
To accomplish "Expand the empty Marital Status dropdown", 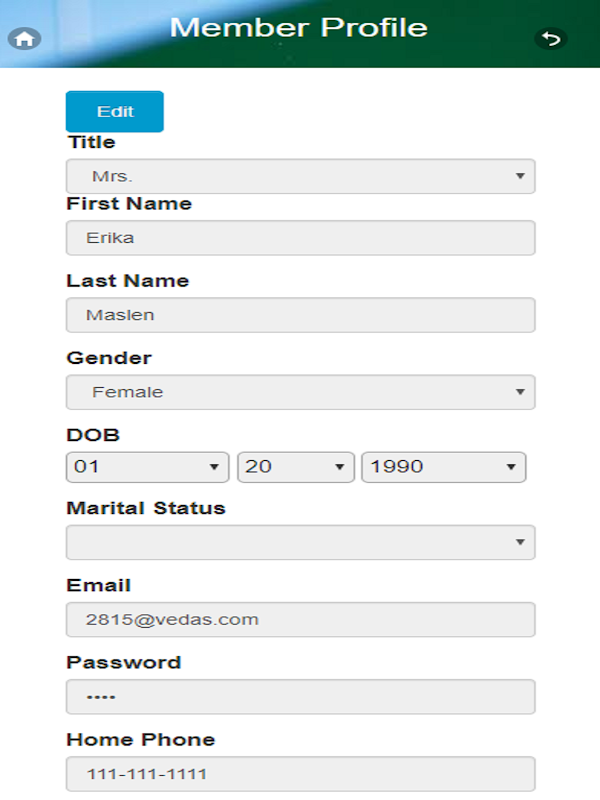I will click(x=300, y=542).
